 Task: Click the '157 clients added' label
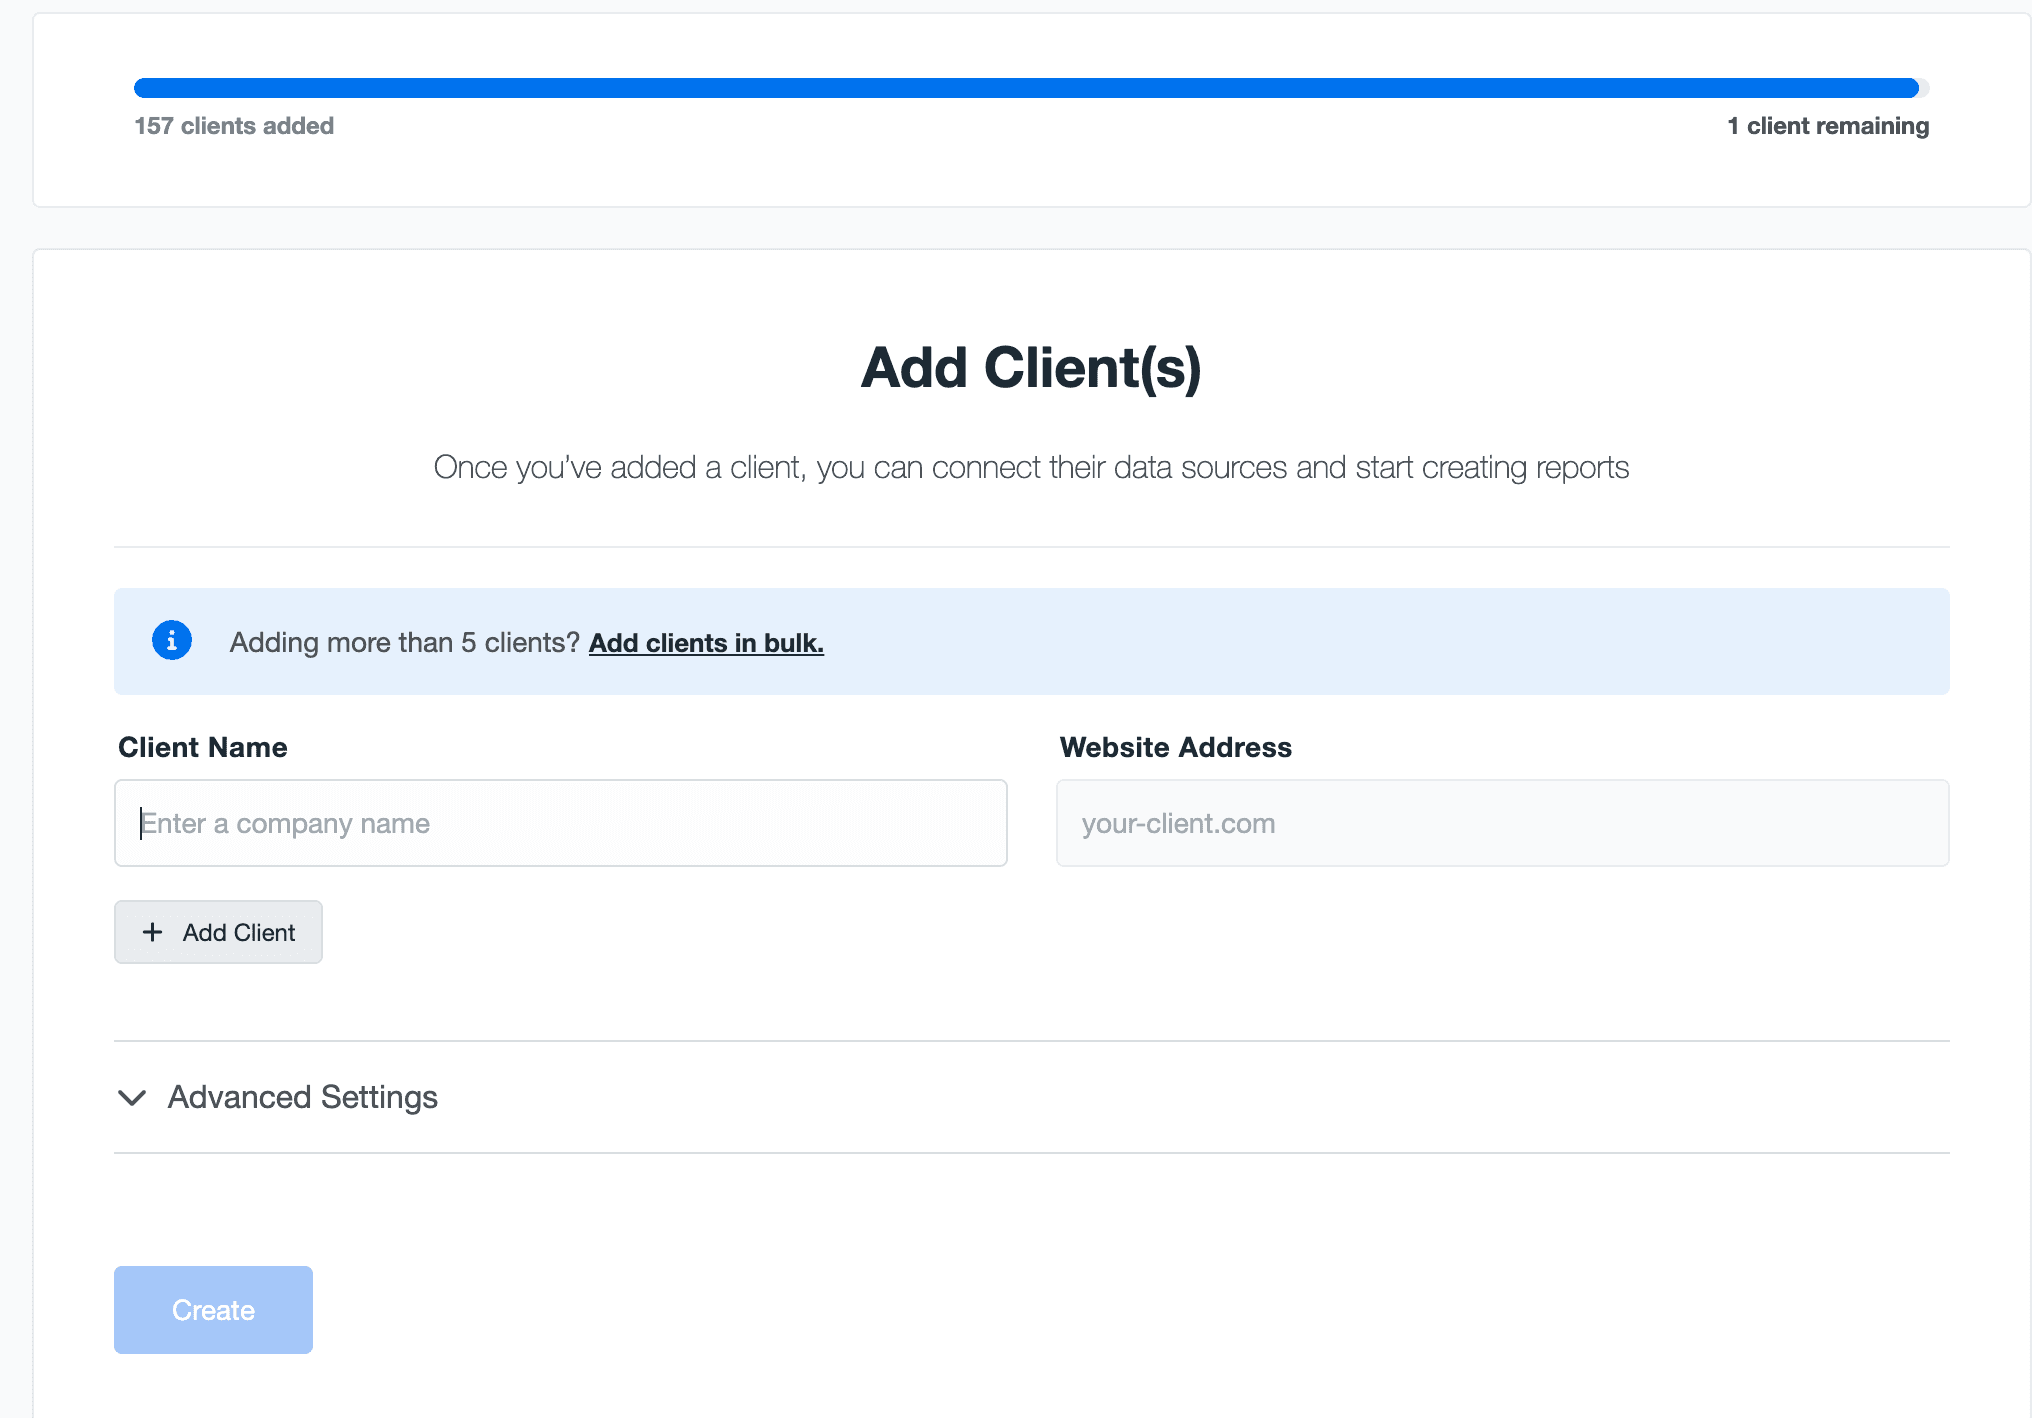[x=234, y=126]
